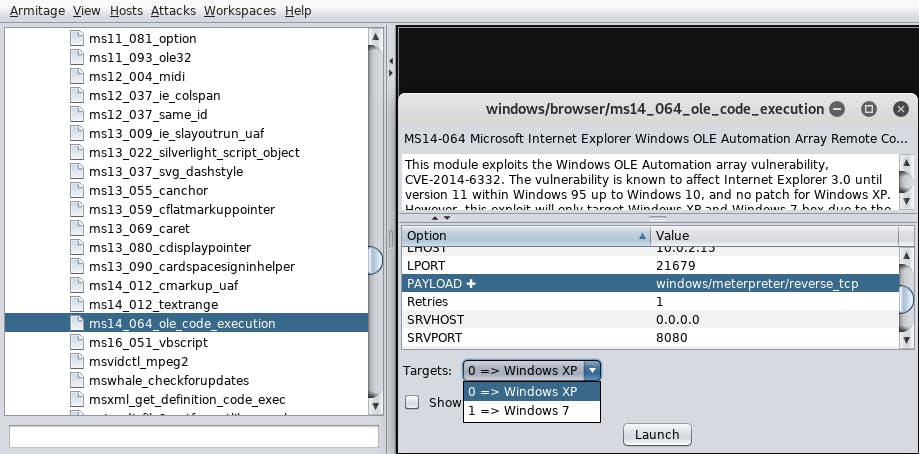Click the ms13_022_silverlight_script_object file icon
Viewport: 919px width, 454px height.
pyautogui.click(x=77, y=152)
